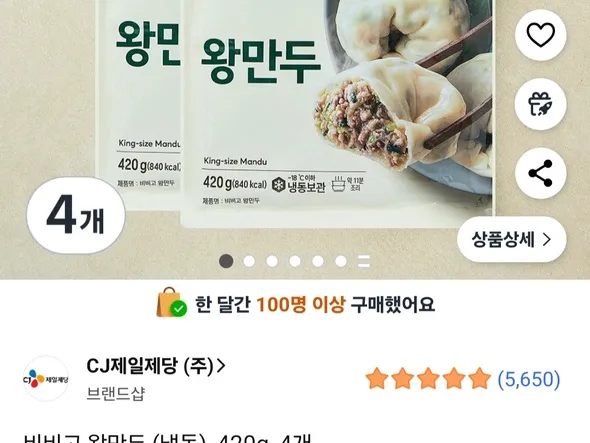Open 상품상세 product details
This screenshot has height=443, width=590.
(x=512, y=239)
